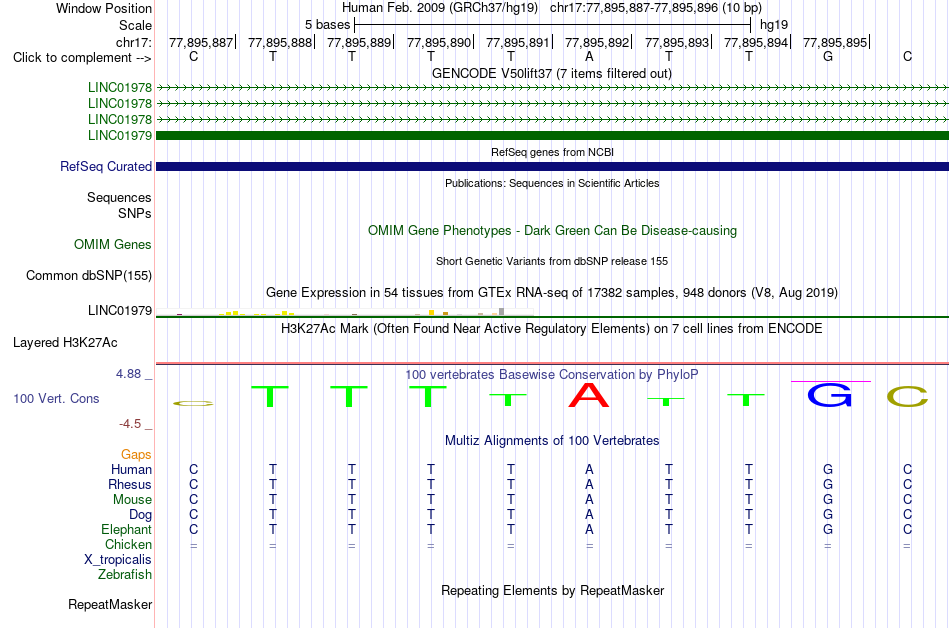Viewport: 950px width, 628px height.
Task: Open the OMIM Gene Phenotypes title
Action: [x=552, y=231]
